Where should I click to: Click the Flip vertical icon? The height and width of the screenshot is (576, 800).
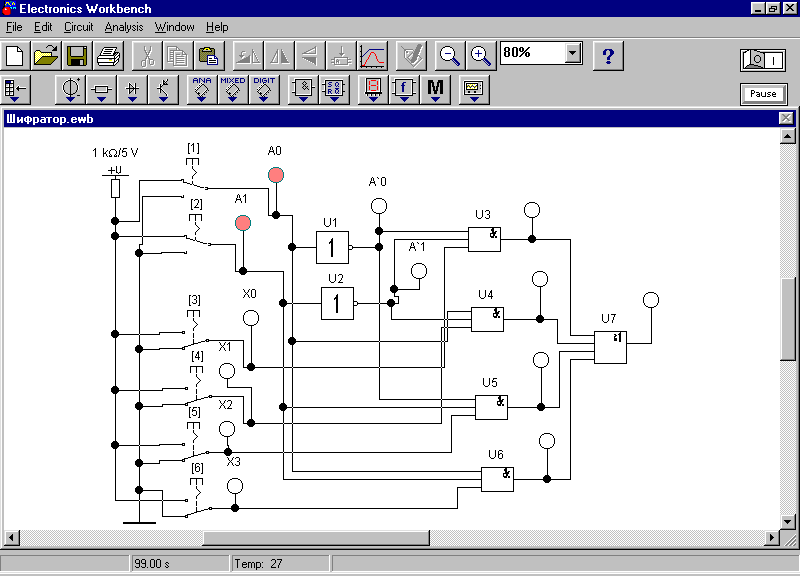[310, 56]
